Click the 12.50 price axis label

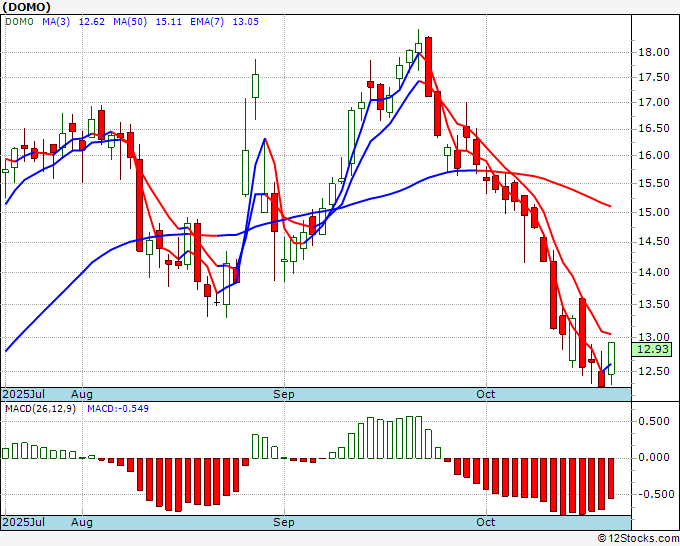[654, 371]
